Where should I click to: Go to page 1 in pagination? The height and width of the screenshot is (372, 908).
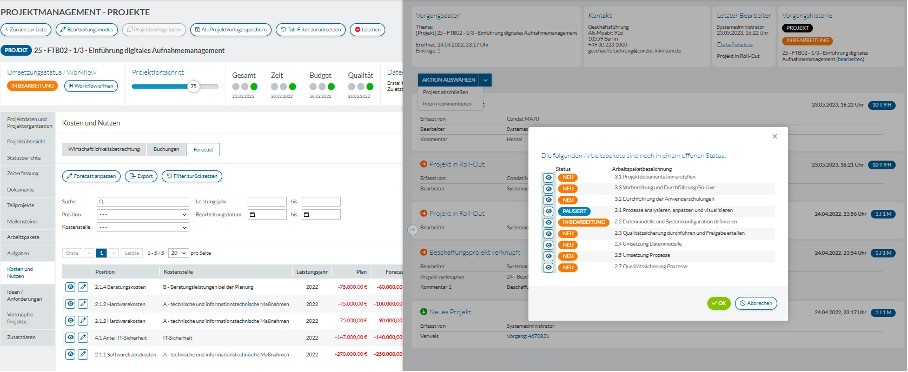pos(101,253)
